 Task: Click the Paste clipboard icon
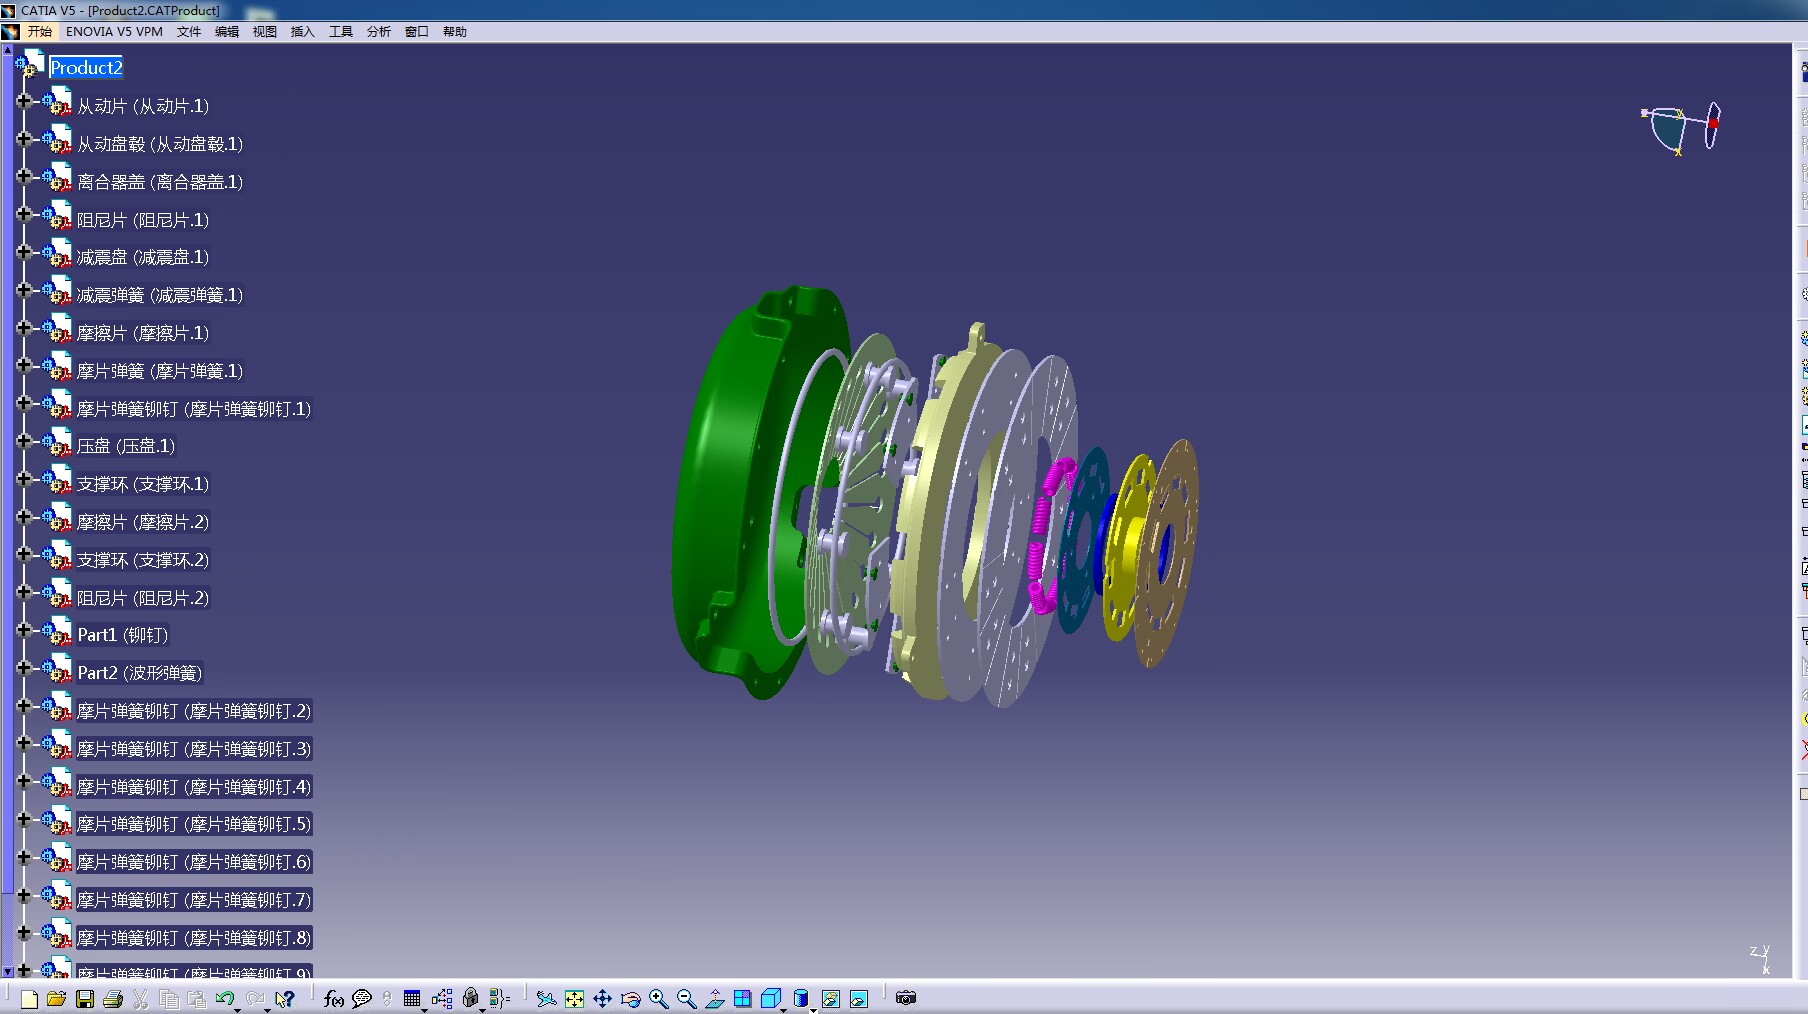click(197, 998)
